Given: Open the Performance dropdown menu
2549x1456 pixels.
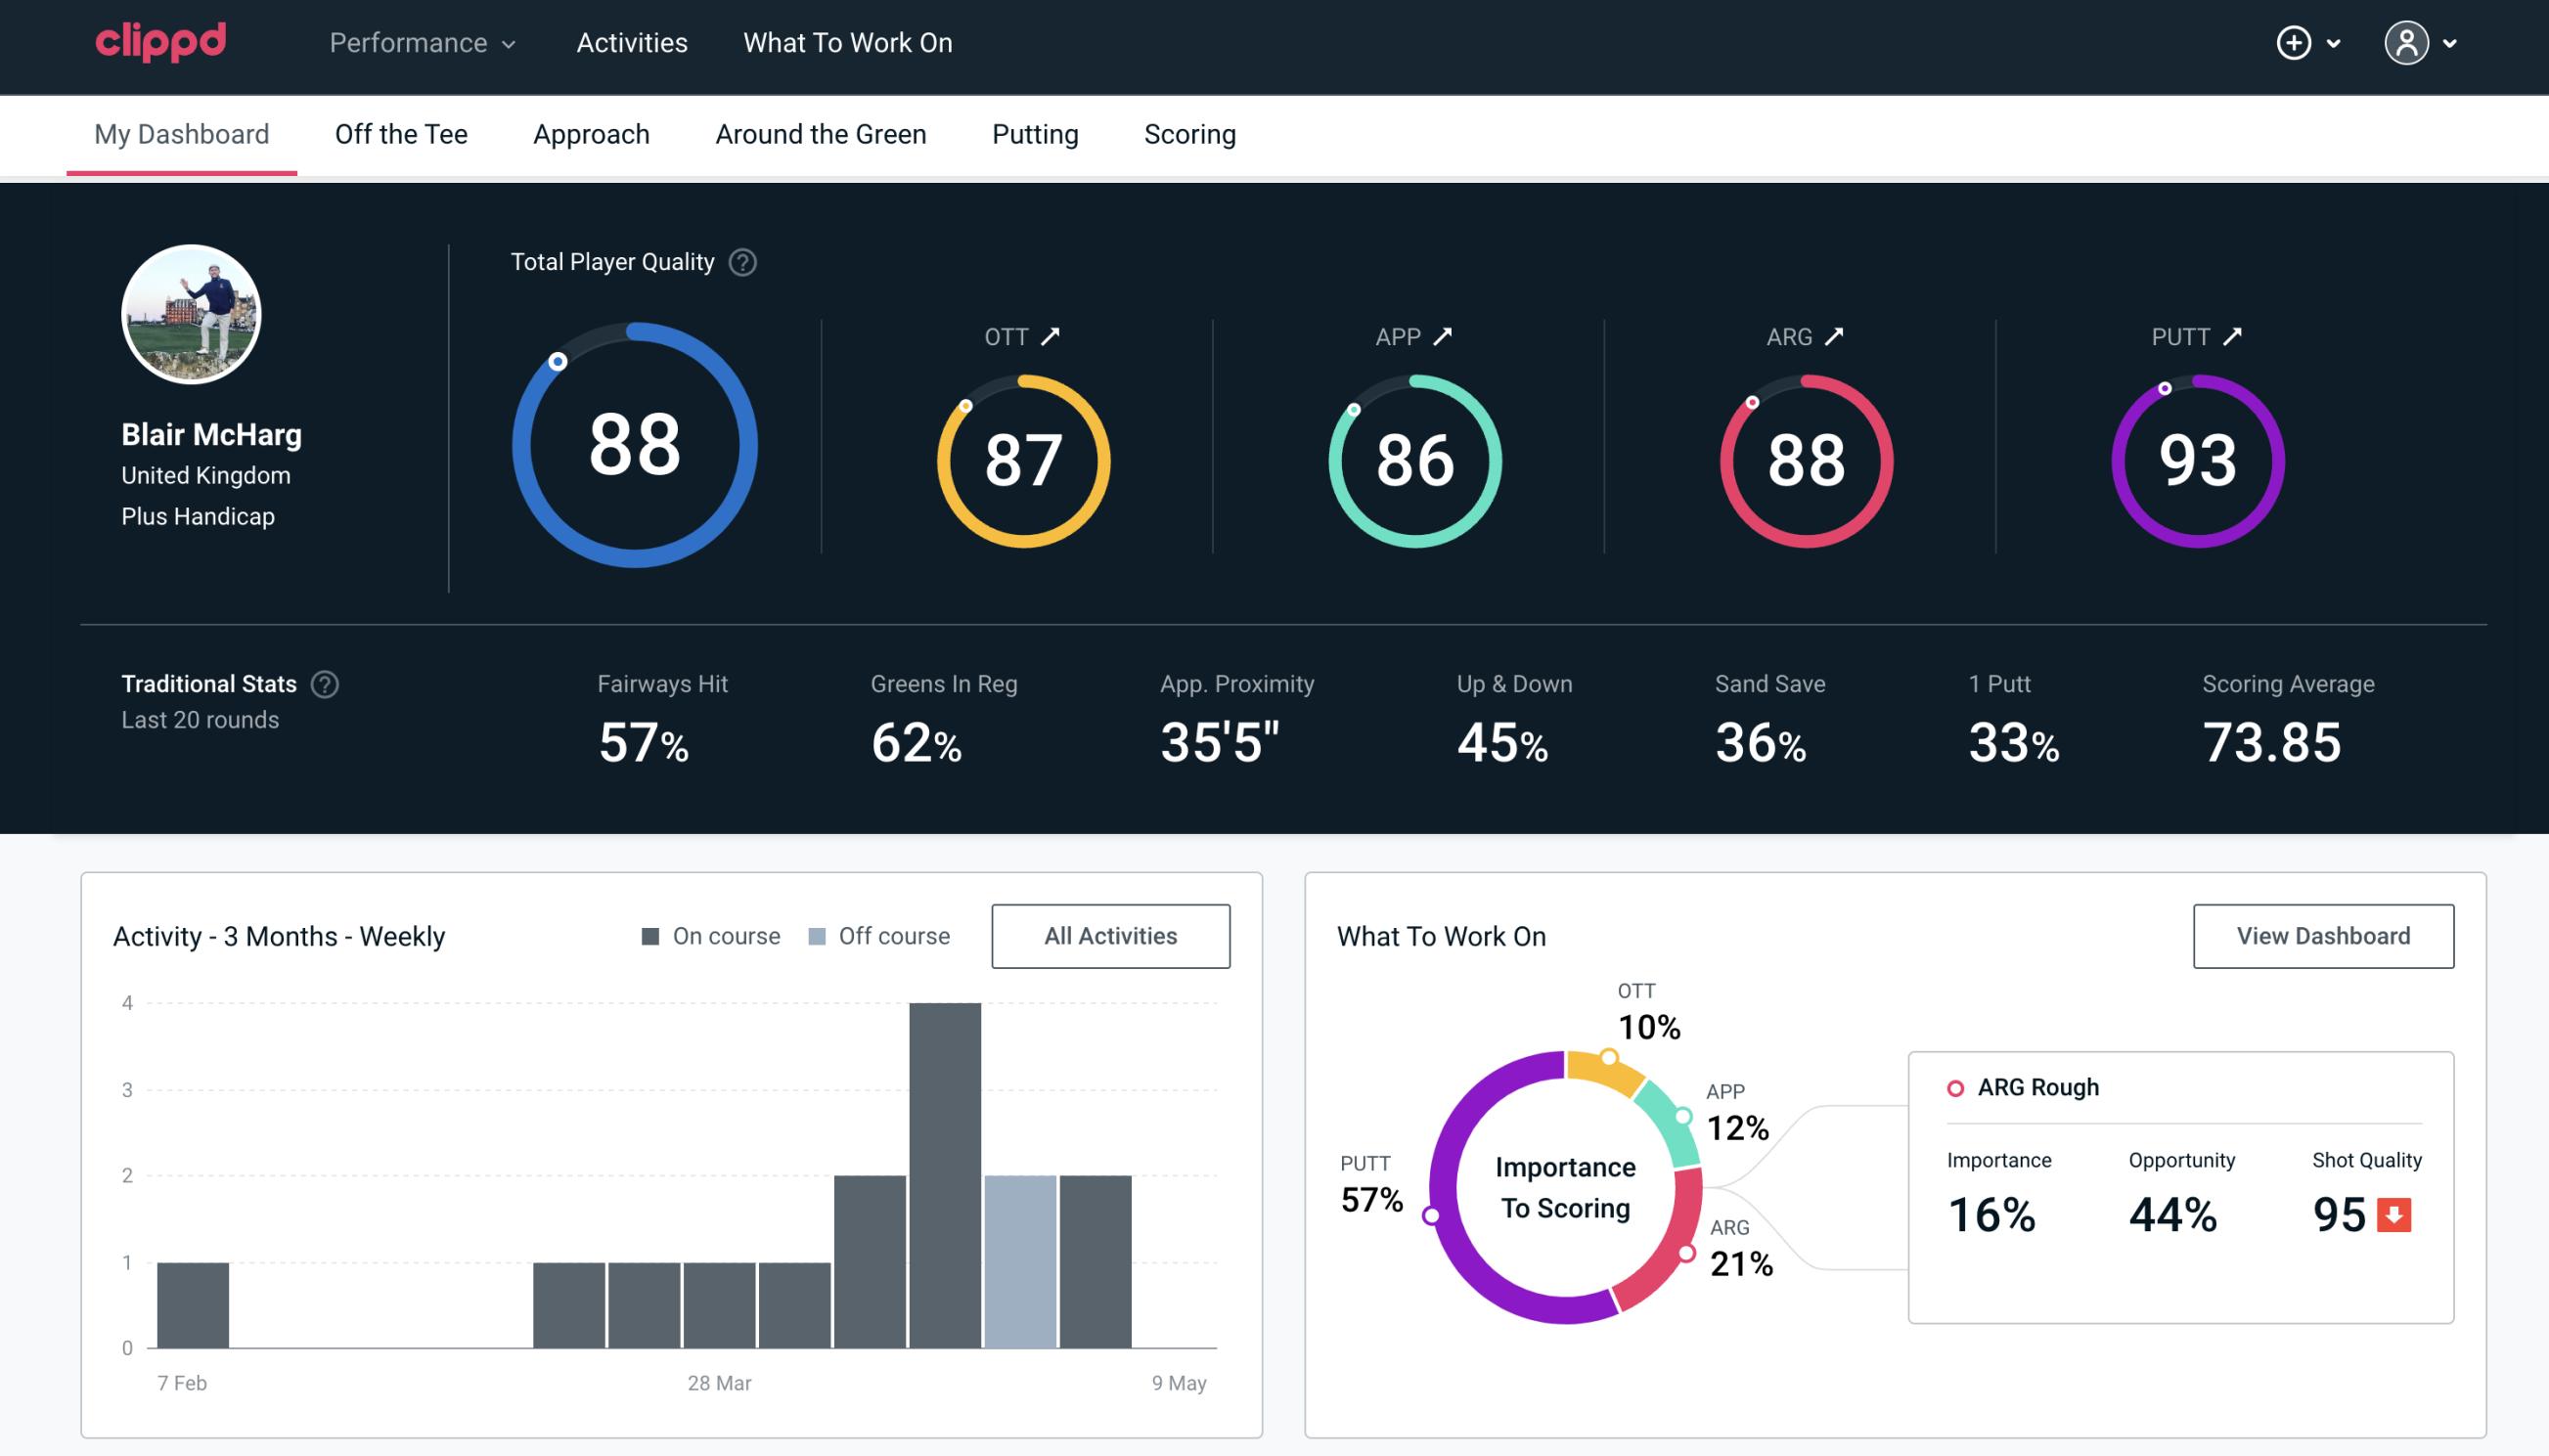Looking at the screenshot, I should tap(421, 44).
